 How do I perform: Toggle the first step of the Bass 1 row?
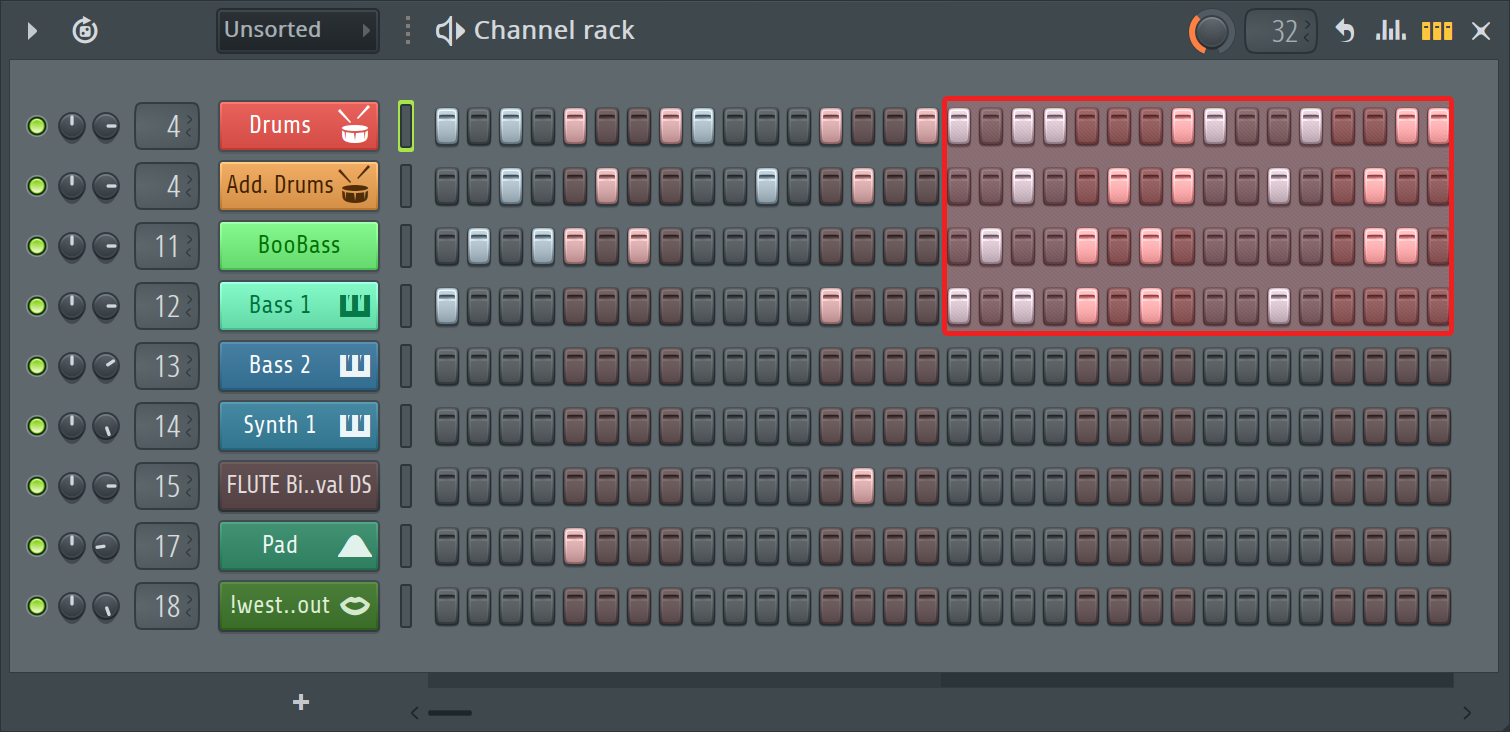[447, 306]
